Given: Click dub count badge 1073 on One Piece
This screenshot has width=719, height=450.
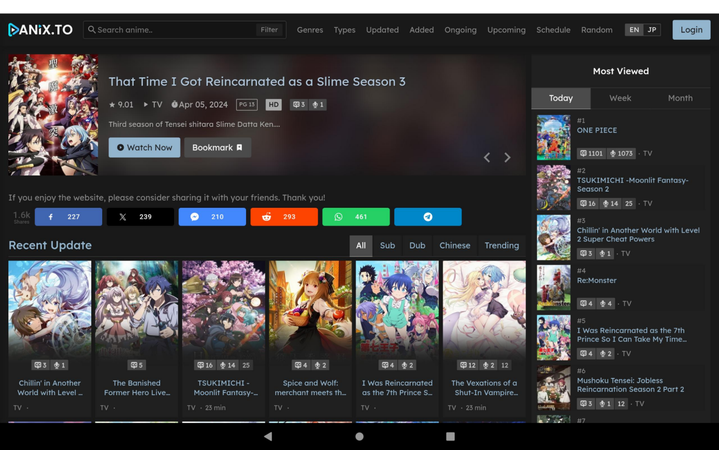Looking at the screenshot, I should (x=620, y=153).
